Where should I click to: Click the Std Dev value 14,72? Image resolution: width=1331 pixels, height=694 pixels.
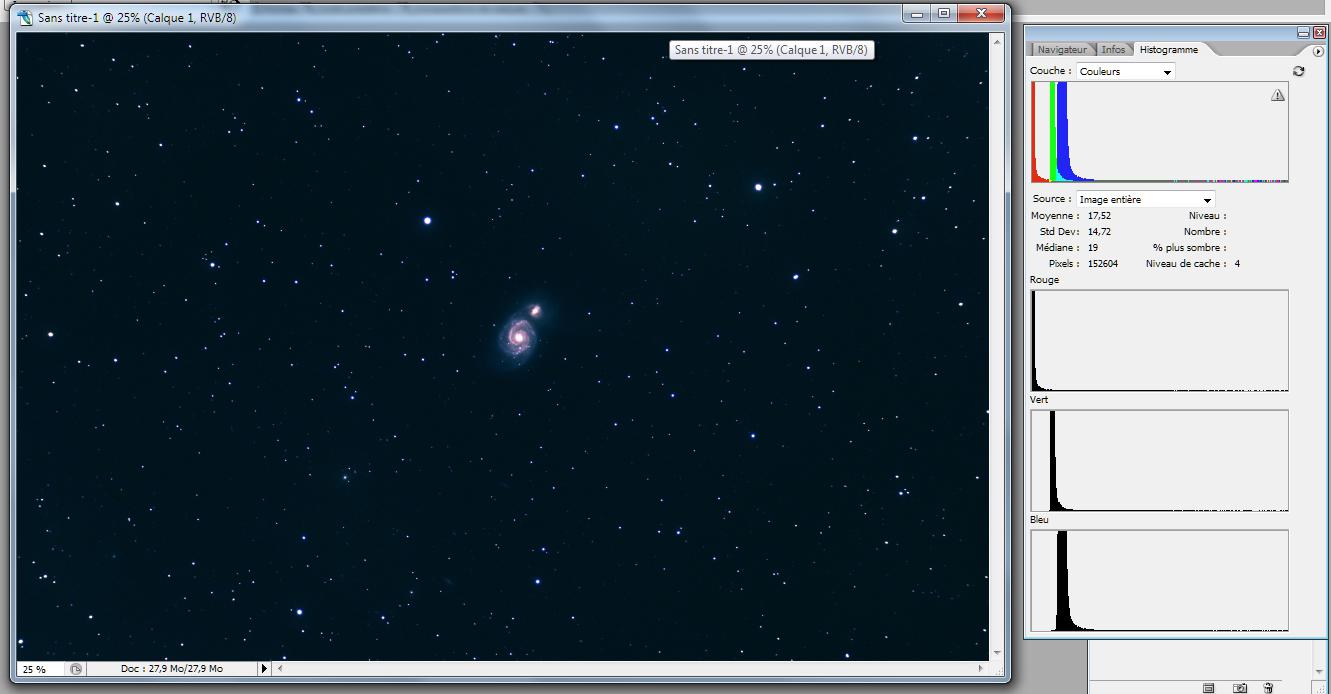click(1099, 232)
